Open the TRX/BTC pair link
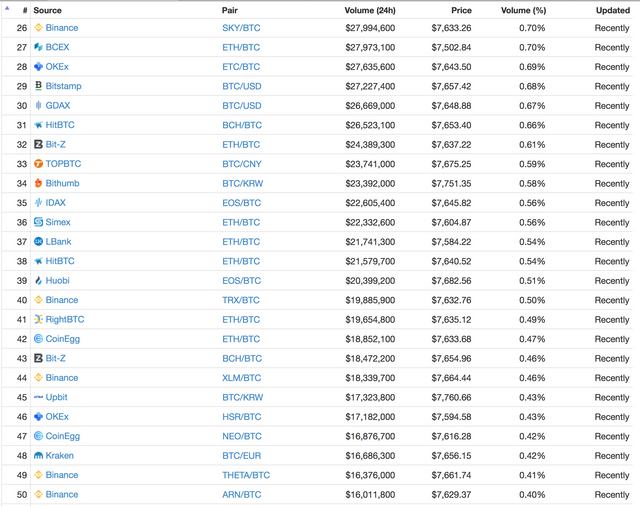This screenshot has width=640, height=507. pyautogui.click(x=241, y=300)
